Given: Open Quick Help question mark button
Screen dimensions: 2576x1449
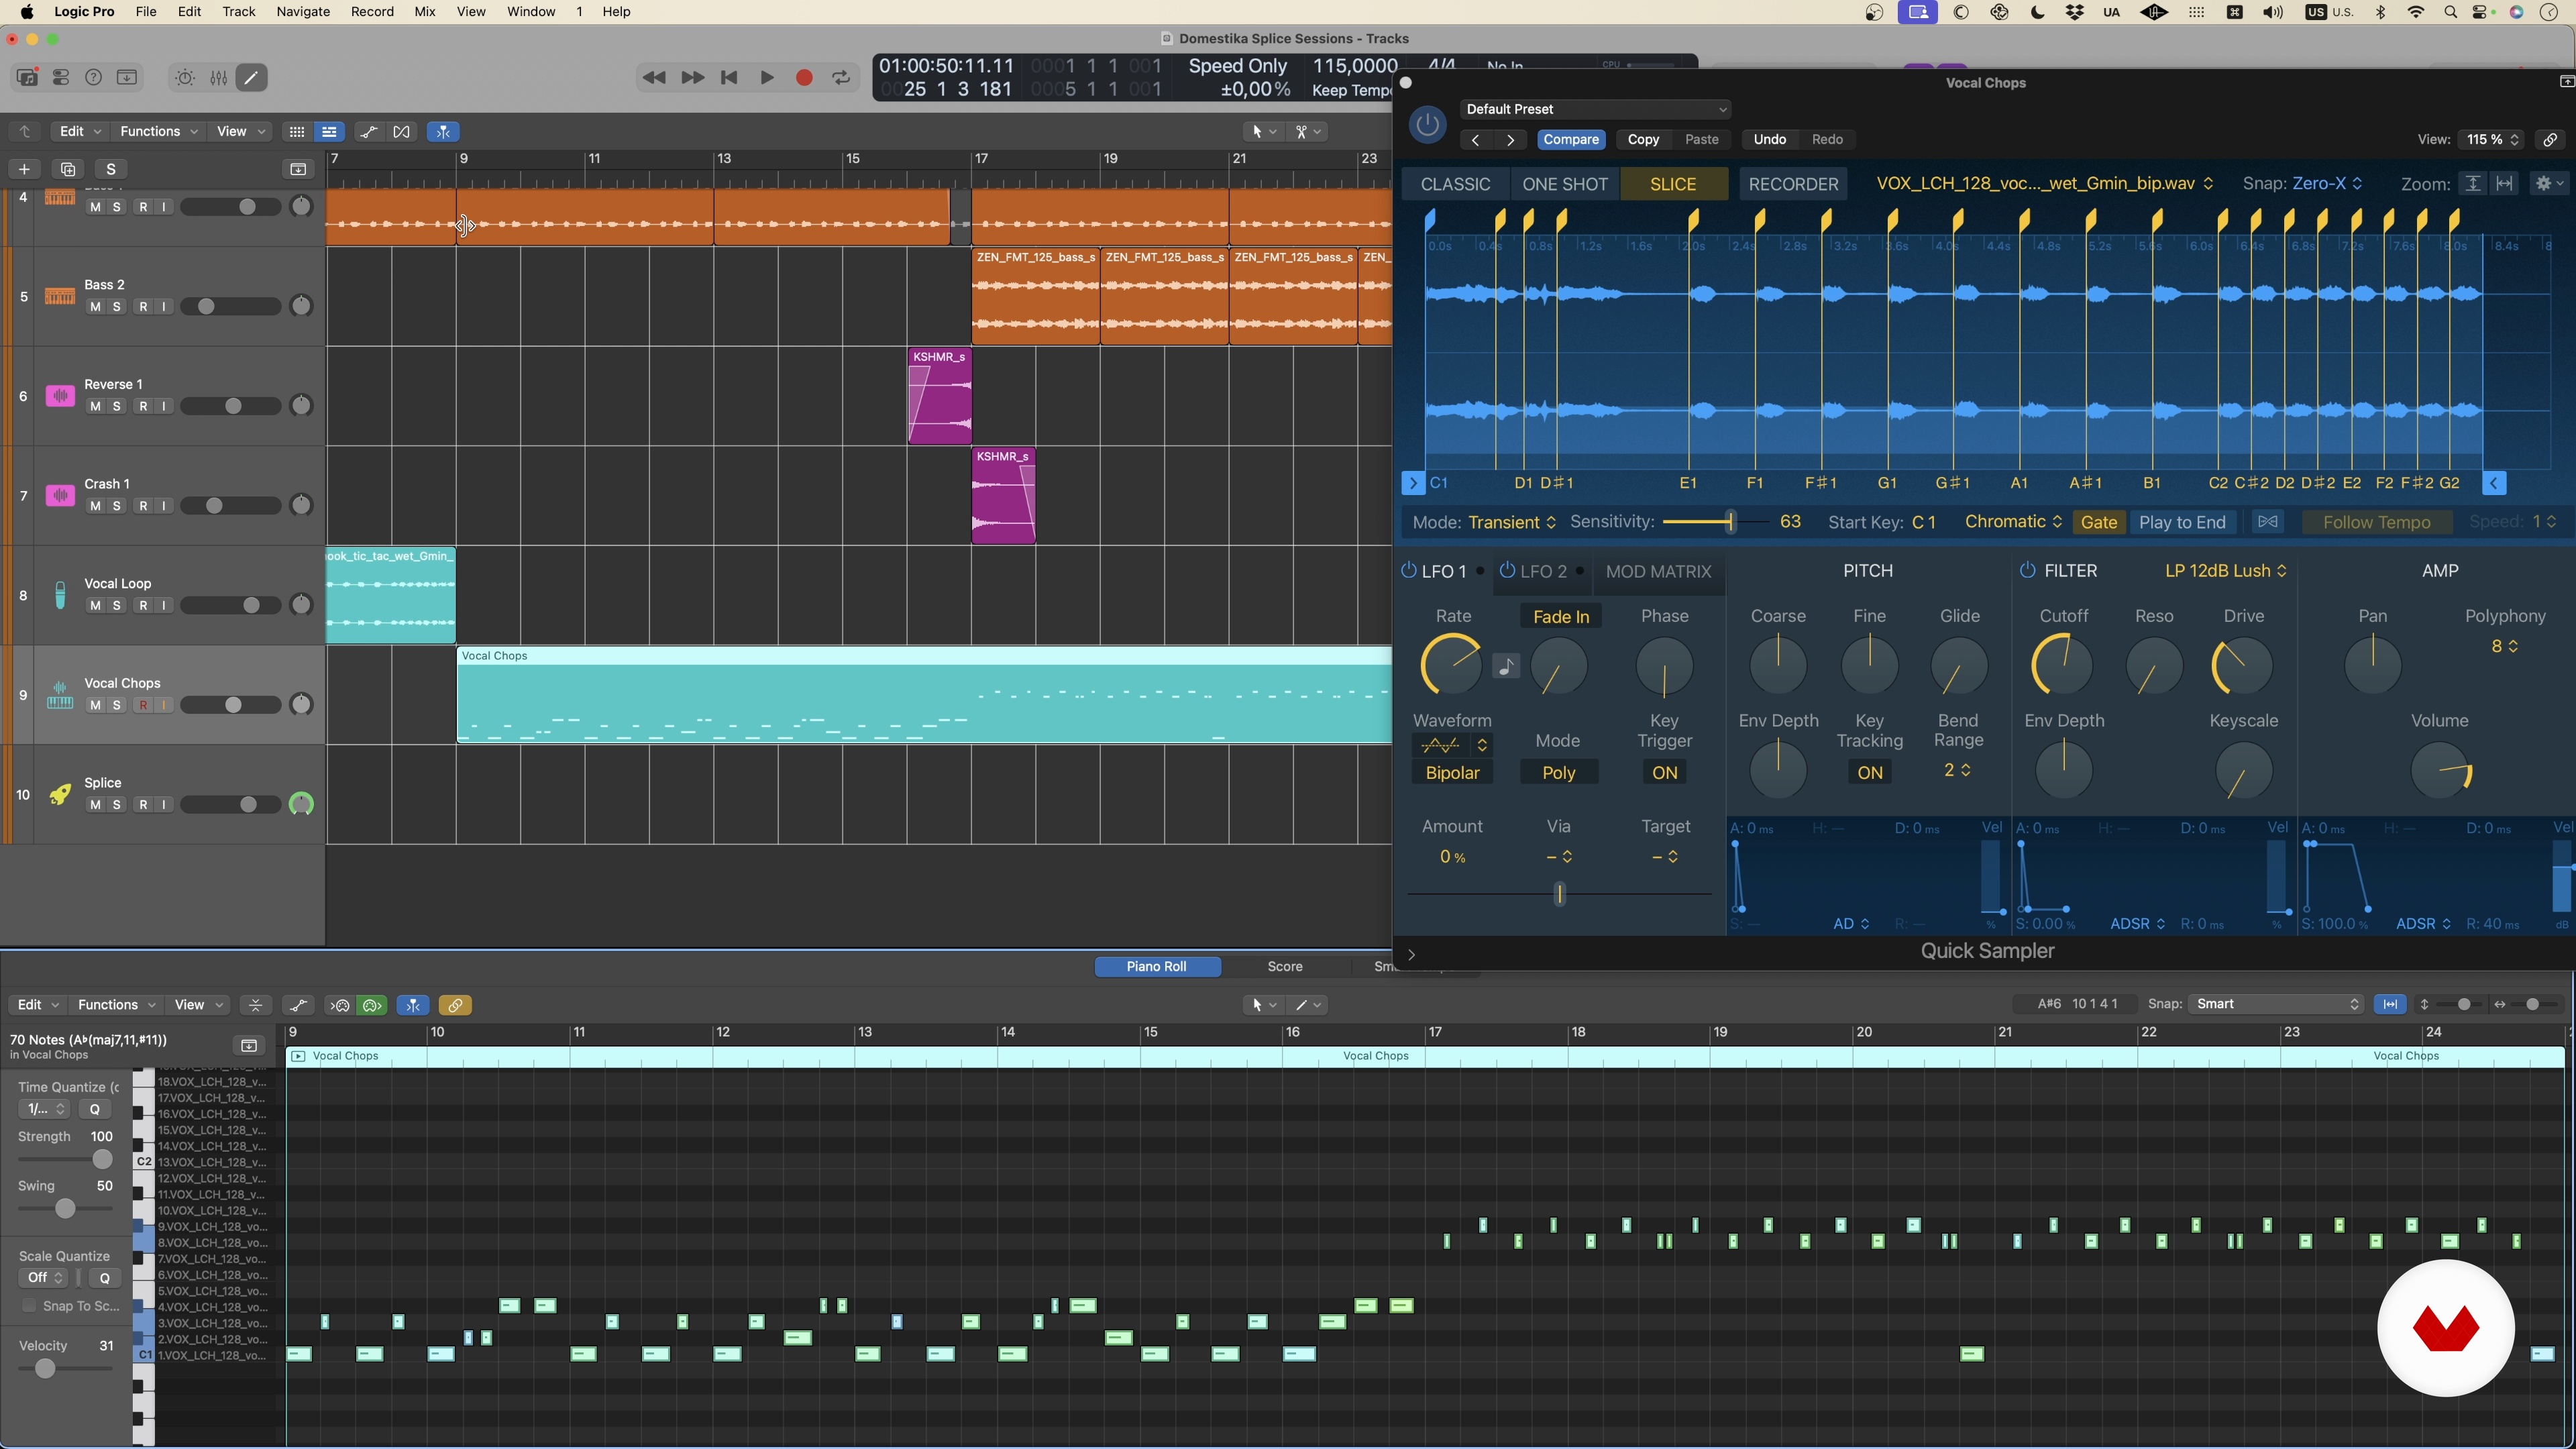Looking at the screenshot, I should coord(94,78).
